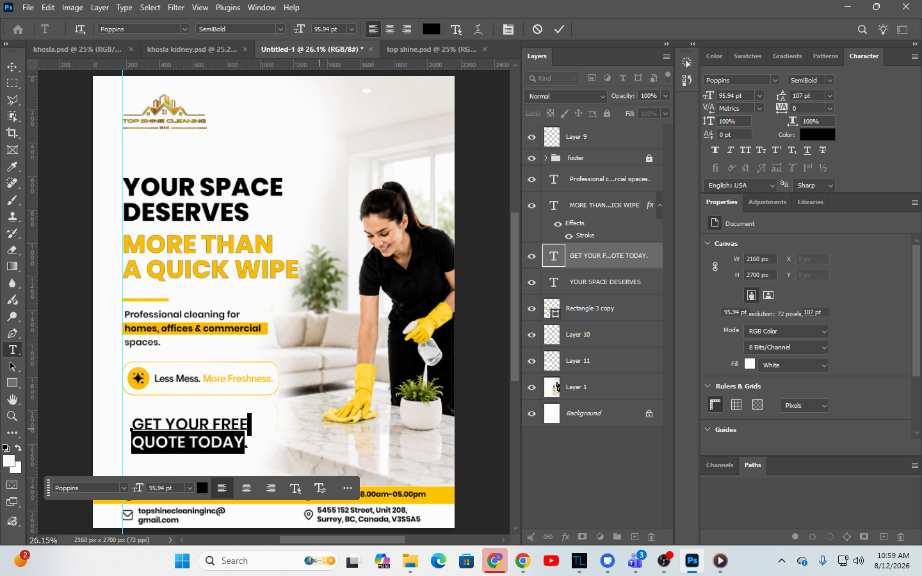Open the layer blend mode Normal dropdown
The width and height of the screenshot is (922, 576).
(x=566, y=96)
